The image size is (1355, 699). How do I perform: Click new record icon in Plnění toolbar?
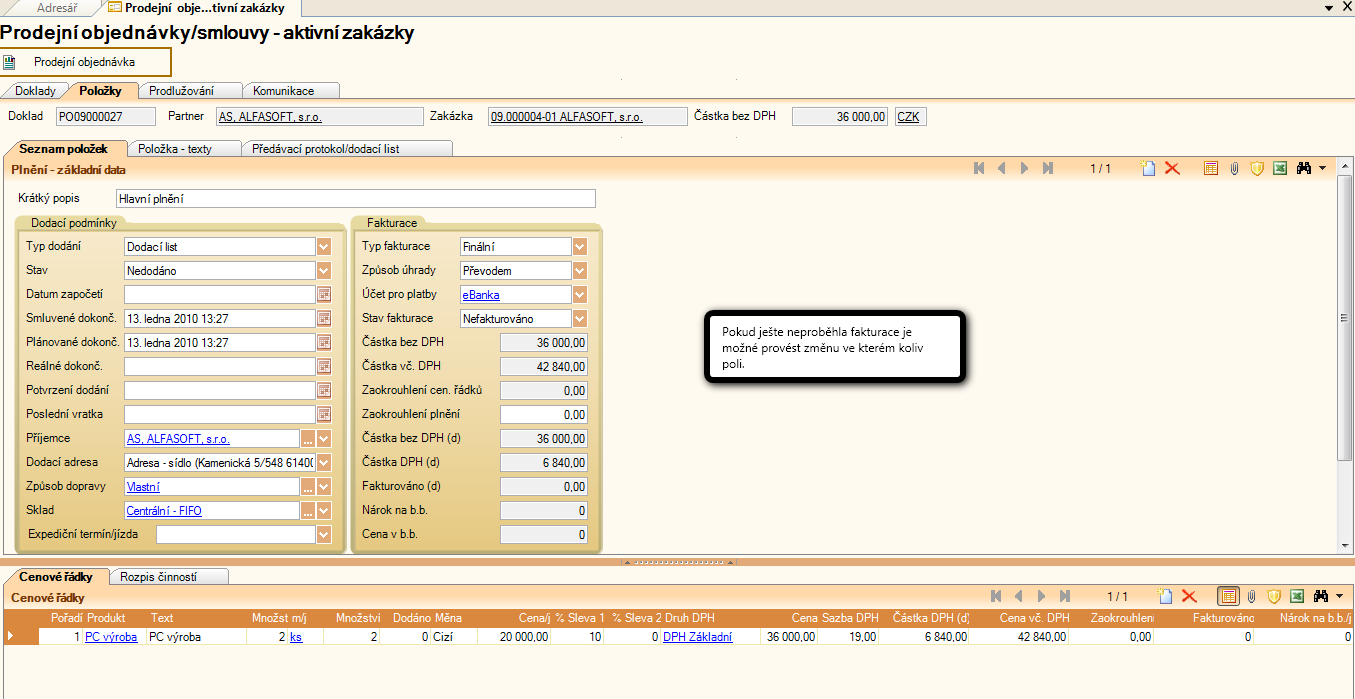coord(1150,169)
